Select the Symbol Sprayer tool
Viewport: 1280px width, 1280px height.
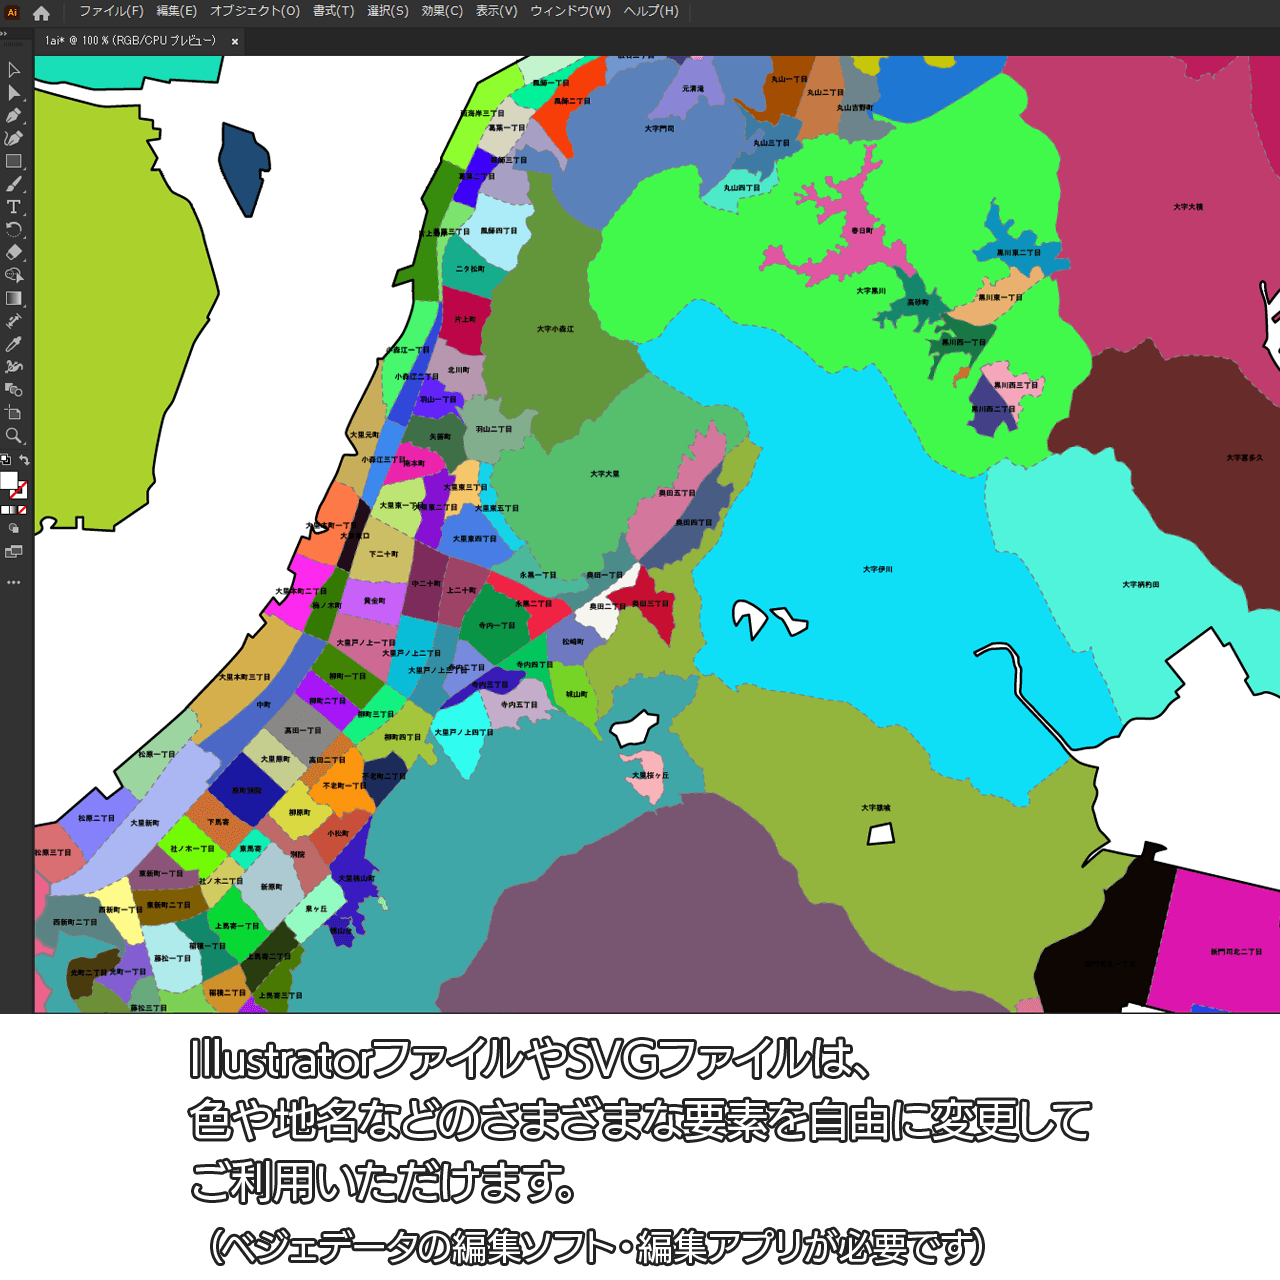click(x=14, y=366)
